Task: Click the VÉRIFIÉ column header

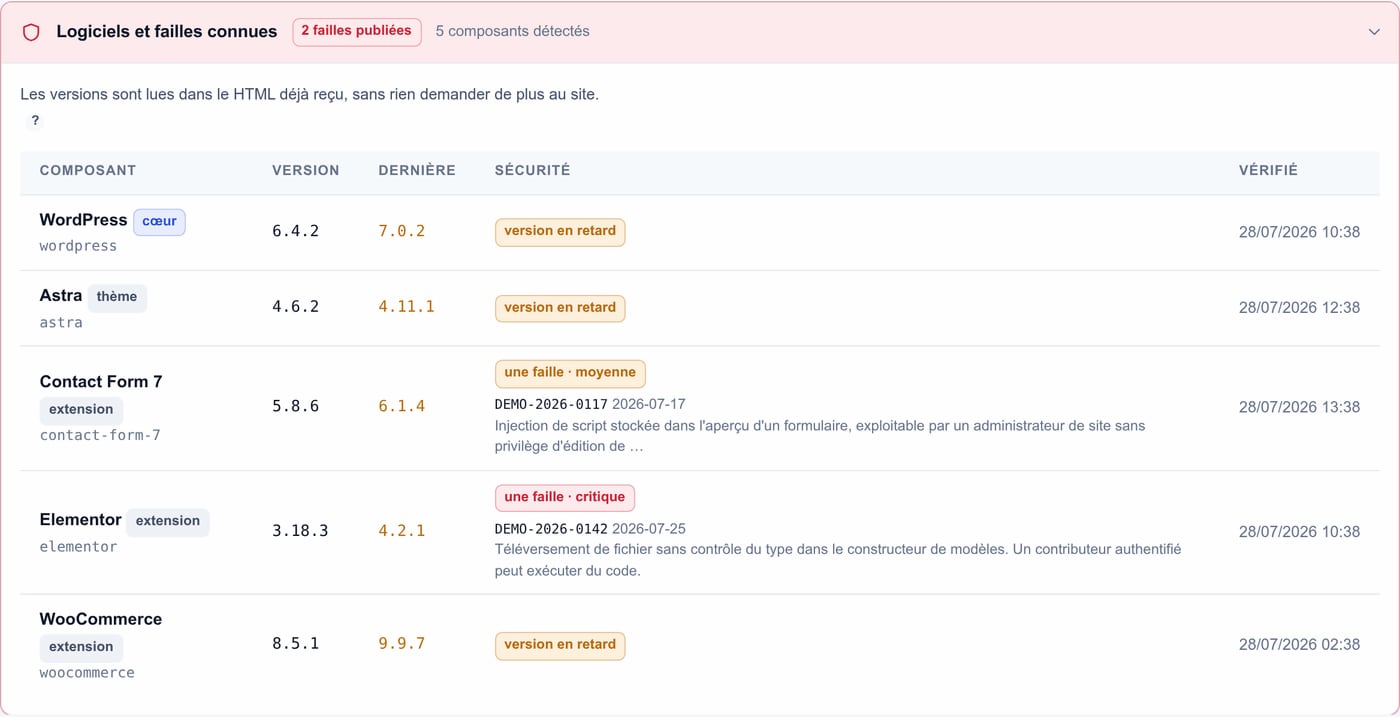Action: pyautogui.click(x=1268, y=171)
